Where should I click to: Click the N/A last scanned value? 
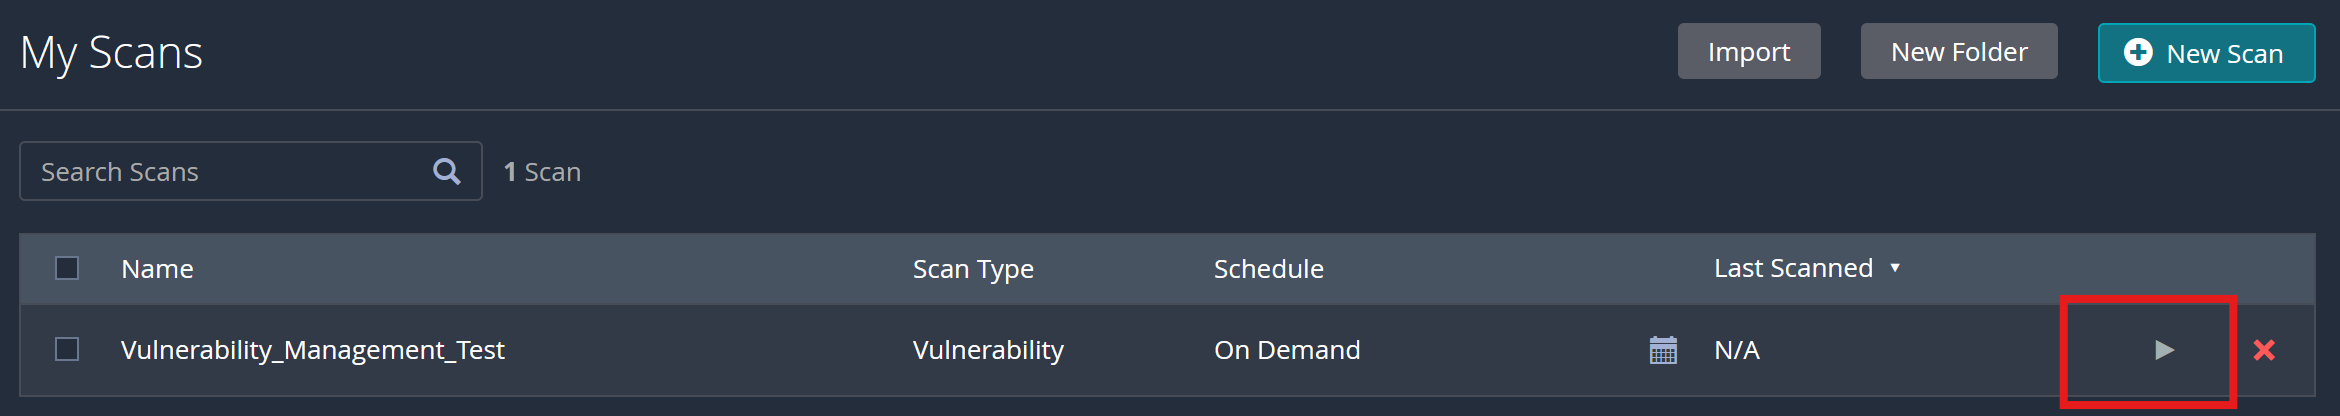1737,350
